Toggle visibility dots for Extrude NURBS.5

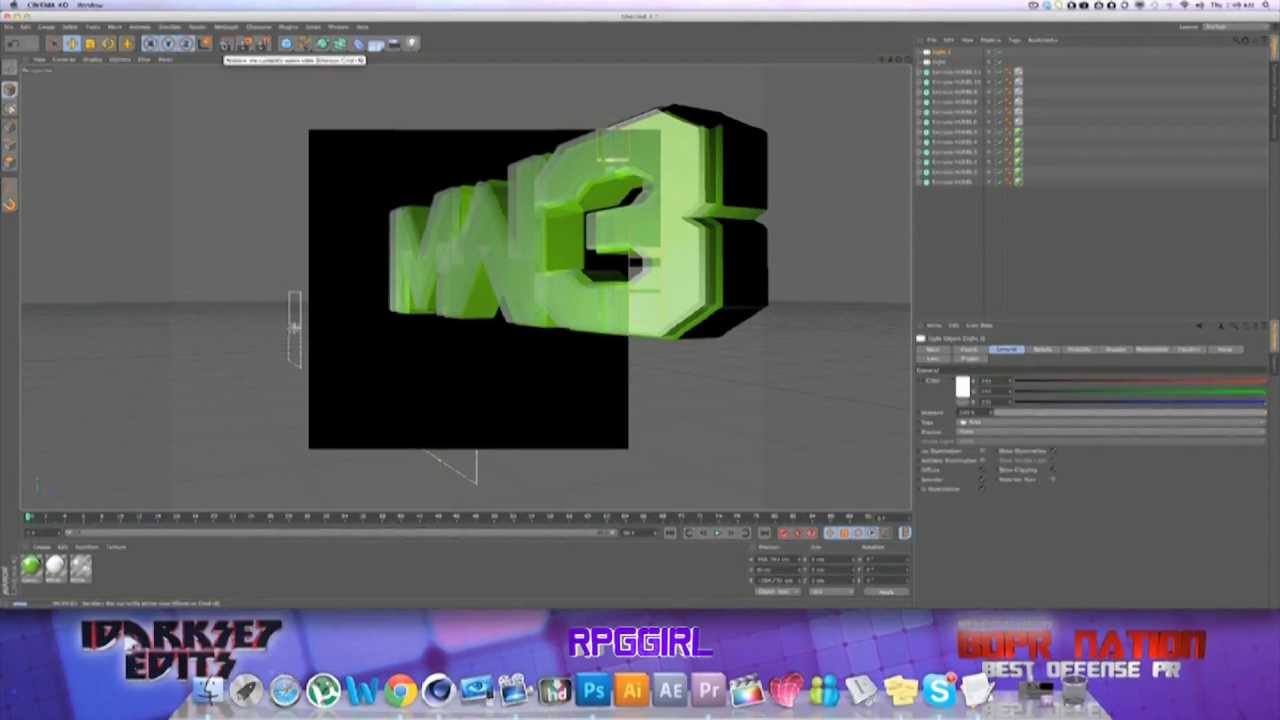(x=988, y=132)
